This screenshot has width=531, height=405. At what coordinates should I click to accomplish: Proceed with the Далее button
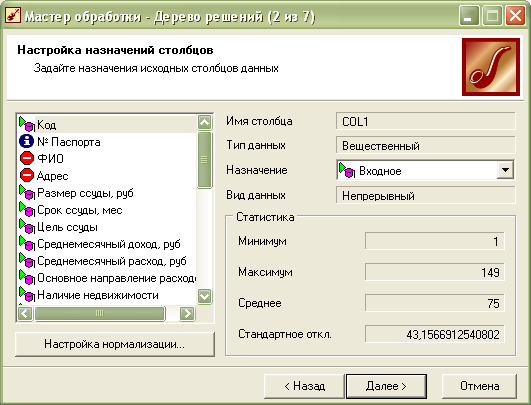386,386
